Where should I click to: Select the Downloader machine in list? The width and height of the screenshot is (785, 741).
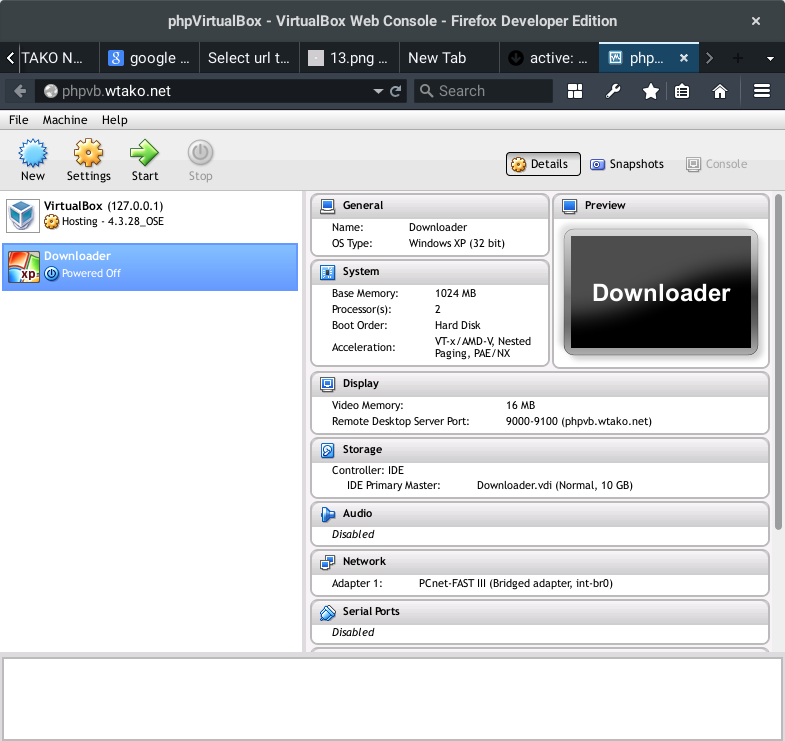[150, 267]
